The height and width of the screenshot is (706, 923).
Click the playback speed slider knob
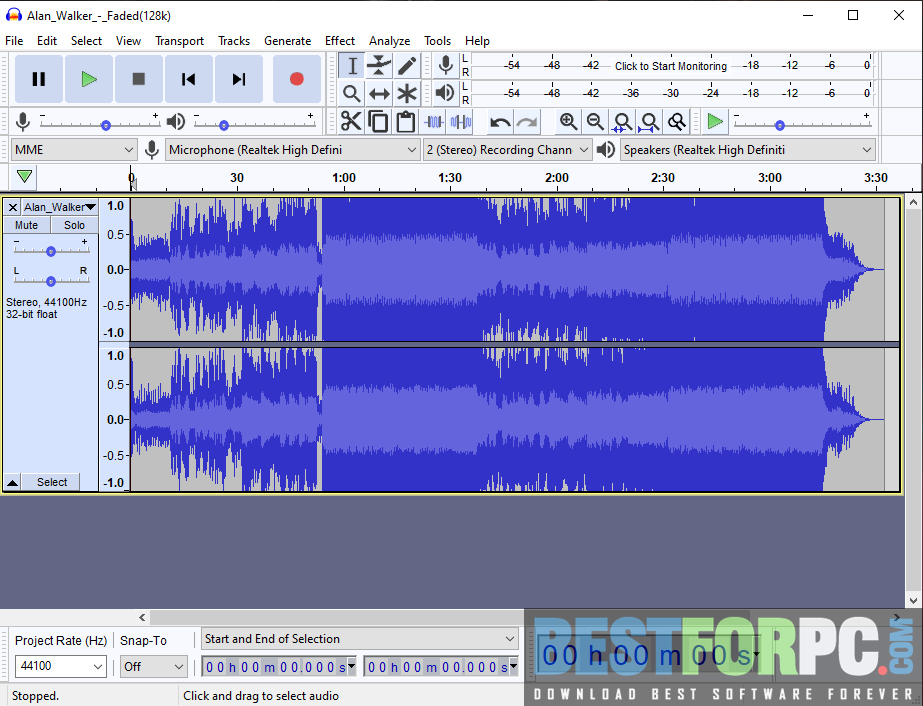(779, 125)
